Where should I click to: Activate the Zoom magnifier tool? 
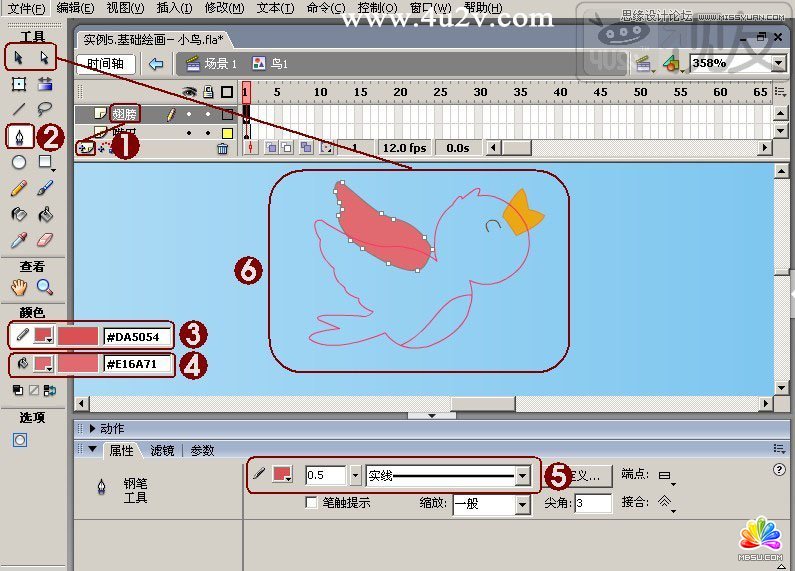[x=45, y=287]
